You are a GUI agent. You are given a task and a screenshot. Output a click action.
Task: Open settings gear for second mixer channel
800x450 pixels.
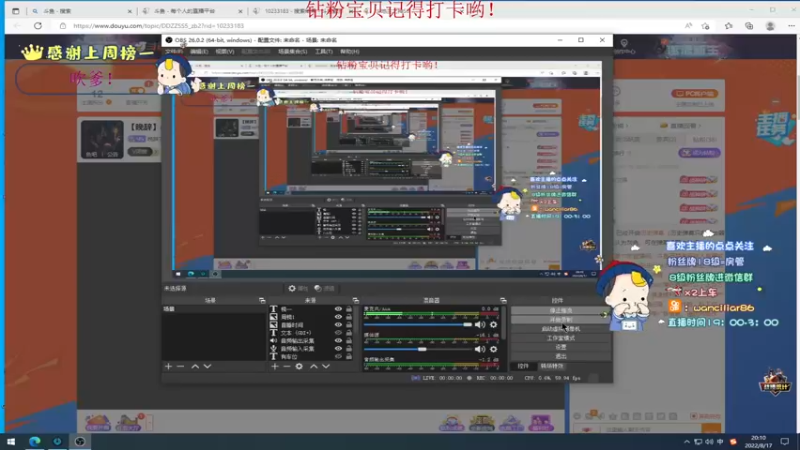tap(493, 349)
